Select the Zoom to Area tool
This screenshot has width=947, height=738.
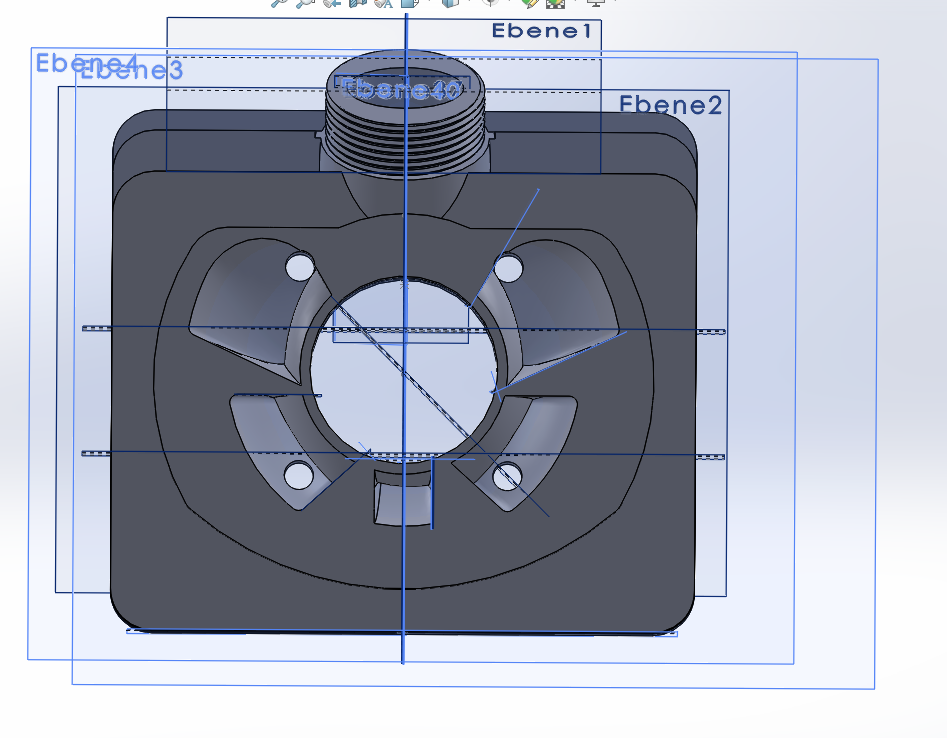tap(304, 3)
